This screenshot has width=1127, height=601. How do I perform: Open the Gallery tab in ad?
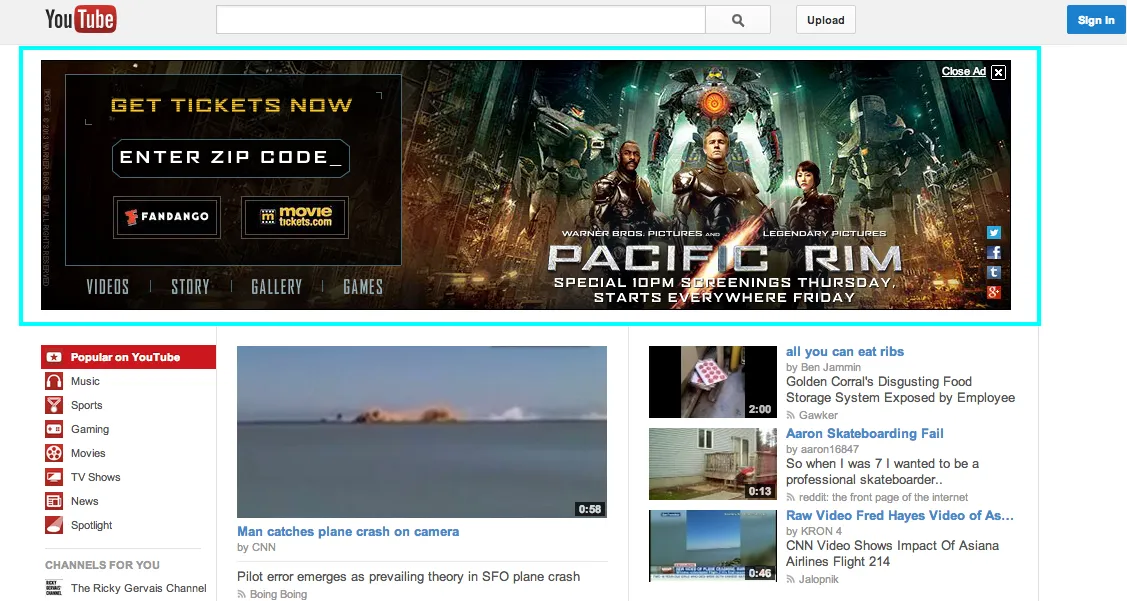point(277,287)
